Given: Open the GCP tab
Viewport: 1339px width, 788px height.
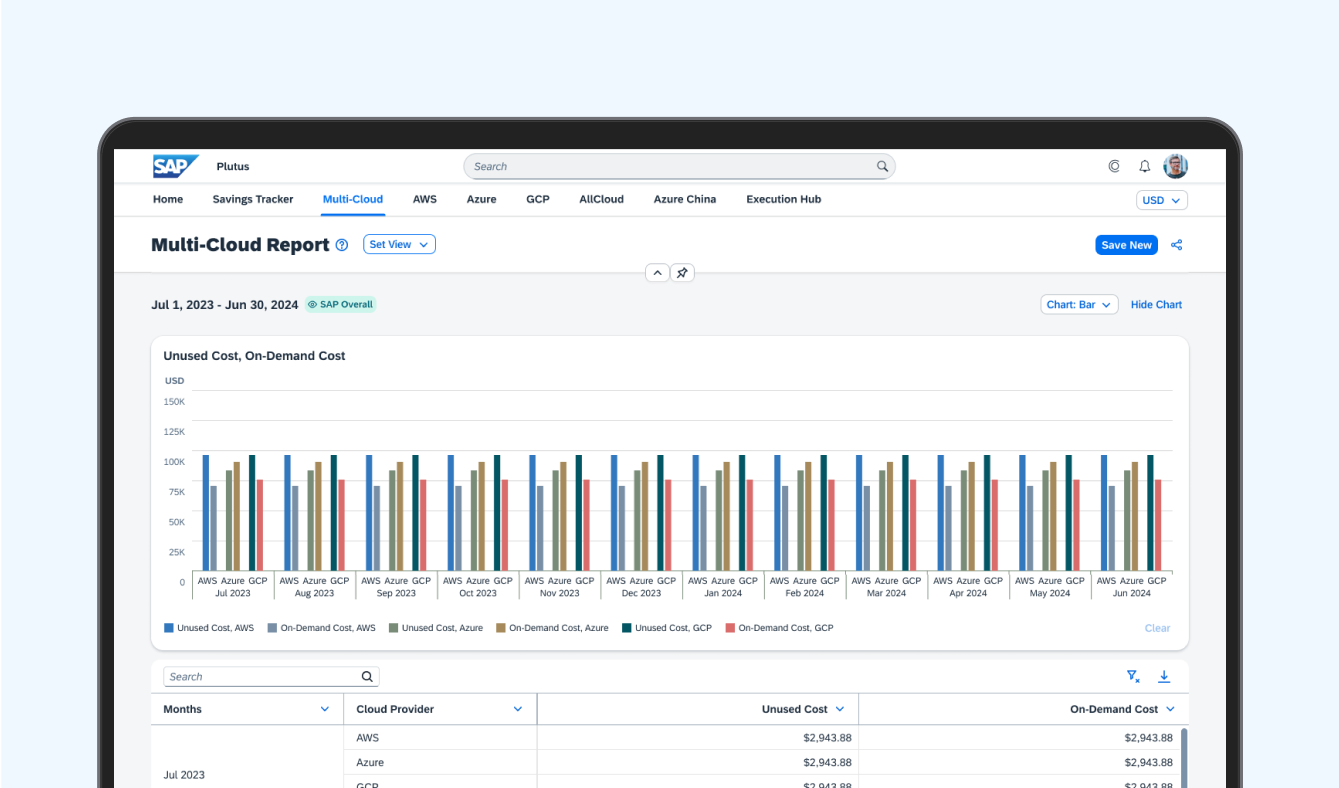Looking at the screenshot, I should pyautogui.click(x=538, y=199).
